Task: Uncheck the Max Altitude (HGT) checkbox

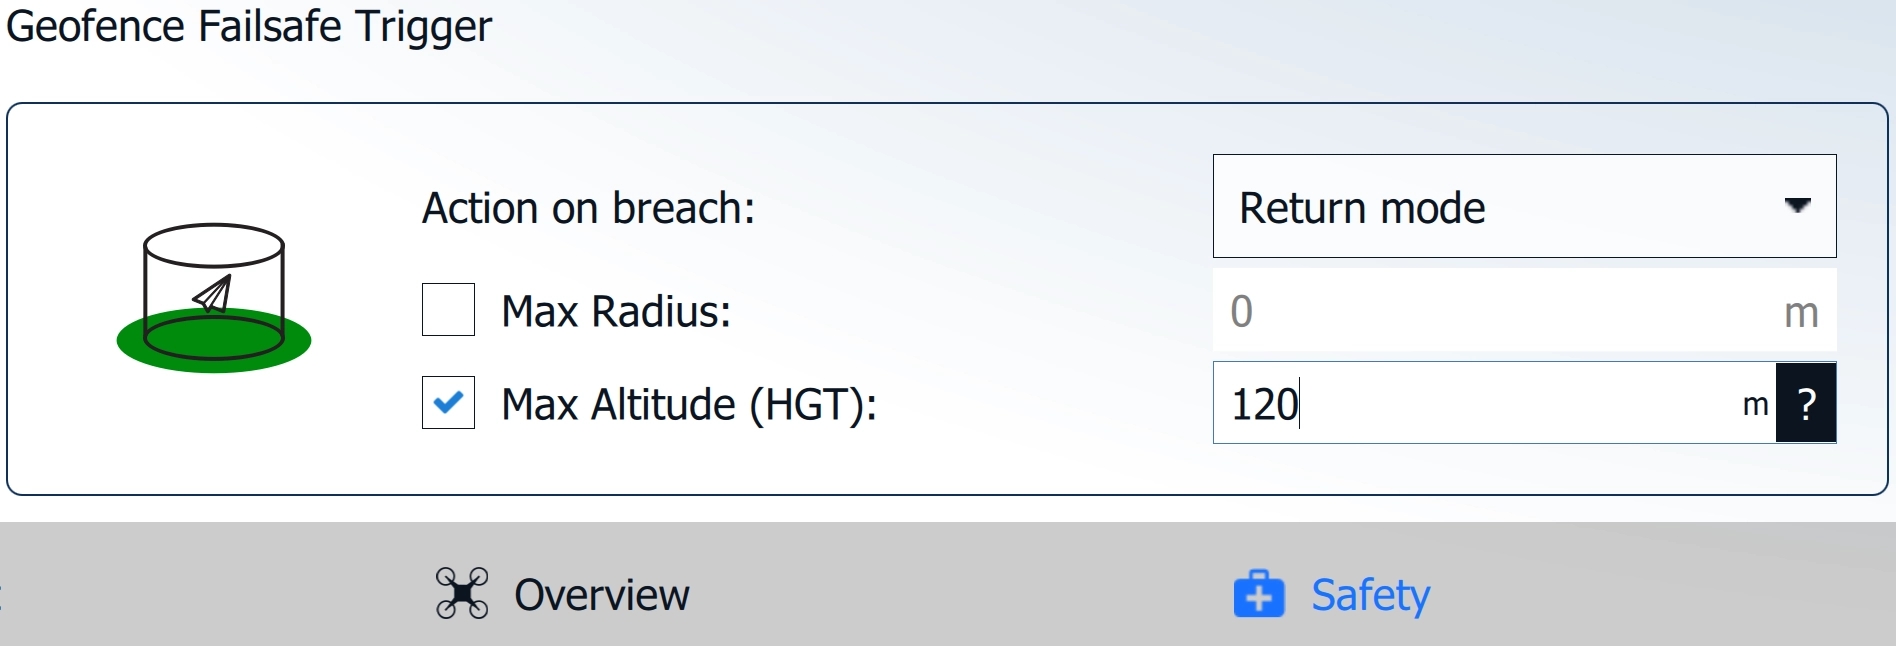Action: tap(448, 403)
